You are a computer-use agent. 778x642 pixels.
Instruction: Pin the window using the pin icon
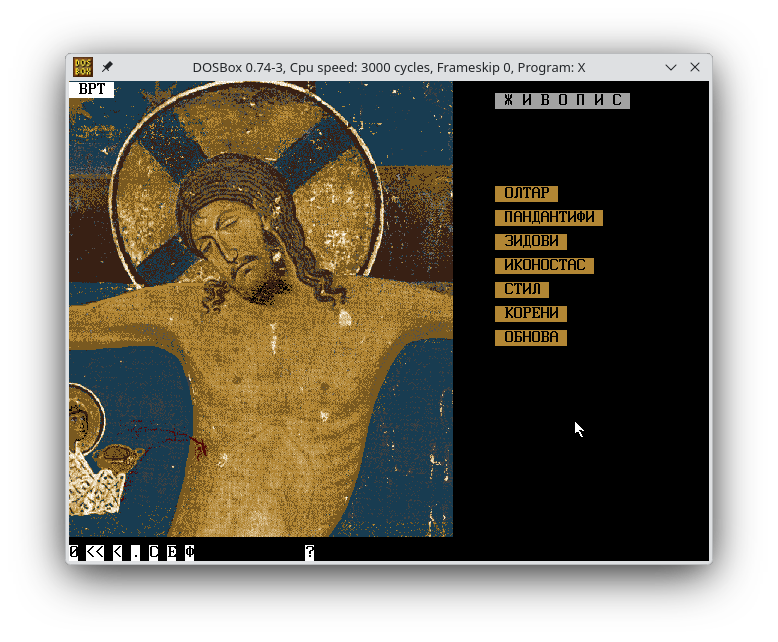107,66
